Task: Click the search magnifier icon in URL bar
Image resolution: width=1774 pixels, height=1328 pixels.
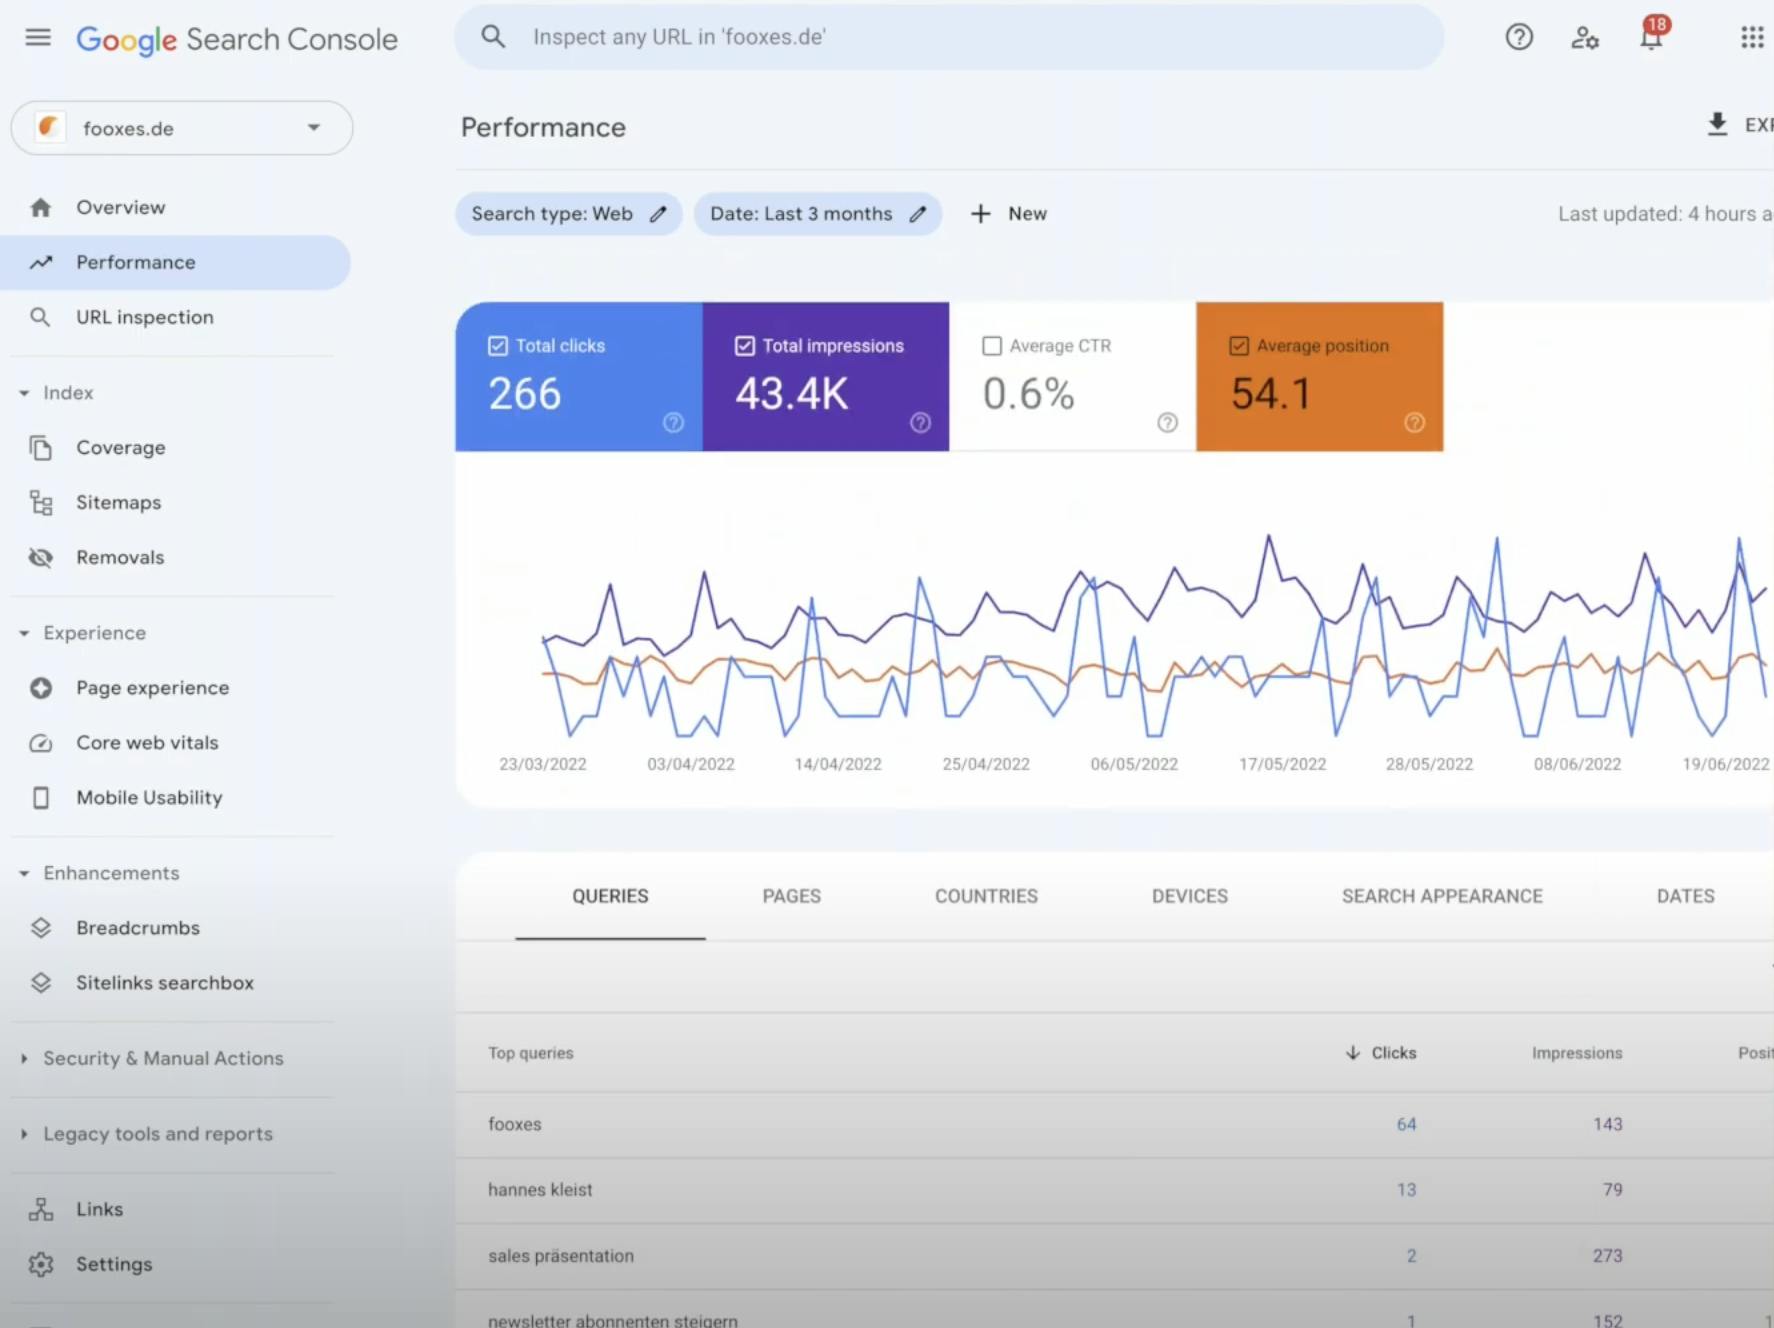Action: [x=493, y=37]
